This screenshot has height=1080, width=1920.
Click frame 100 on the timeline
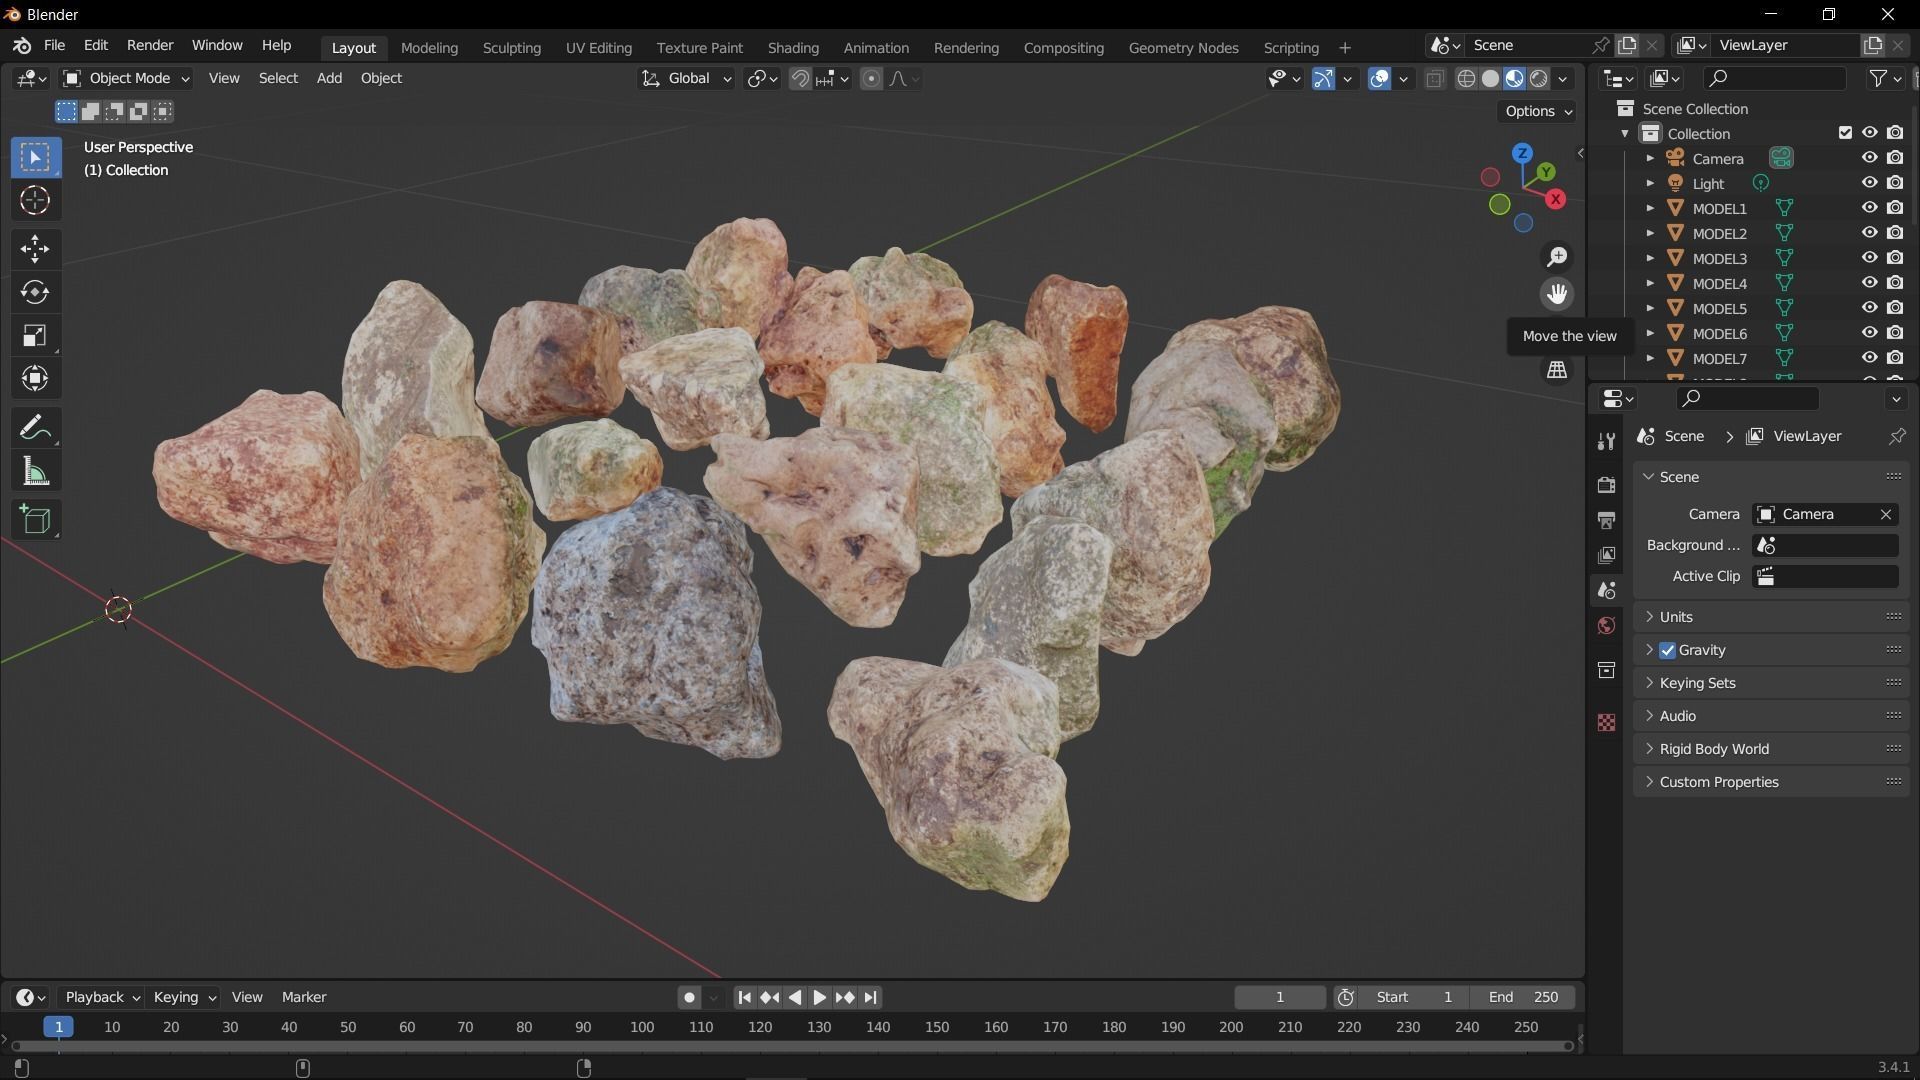click(642, 1027)
